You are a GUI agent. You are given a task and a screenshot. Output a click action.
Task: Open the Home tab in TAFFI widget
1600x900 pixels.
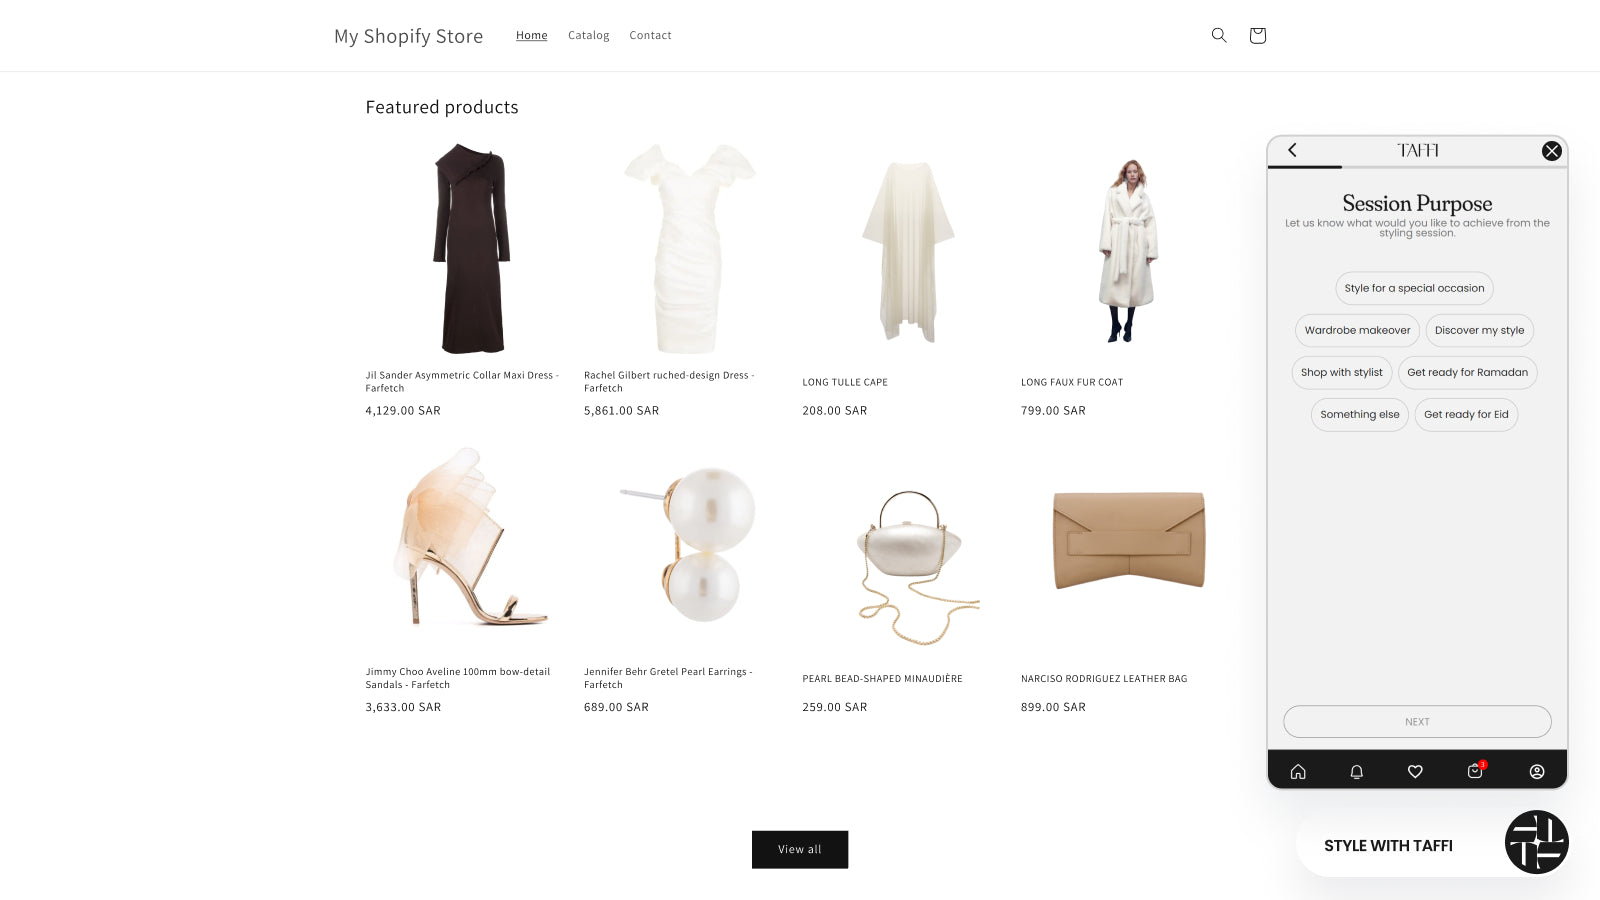click(1298, 771)
